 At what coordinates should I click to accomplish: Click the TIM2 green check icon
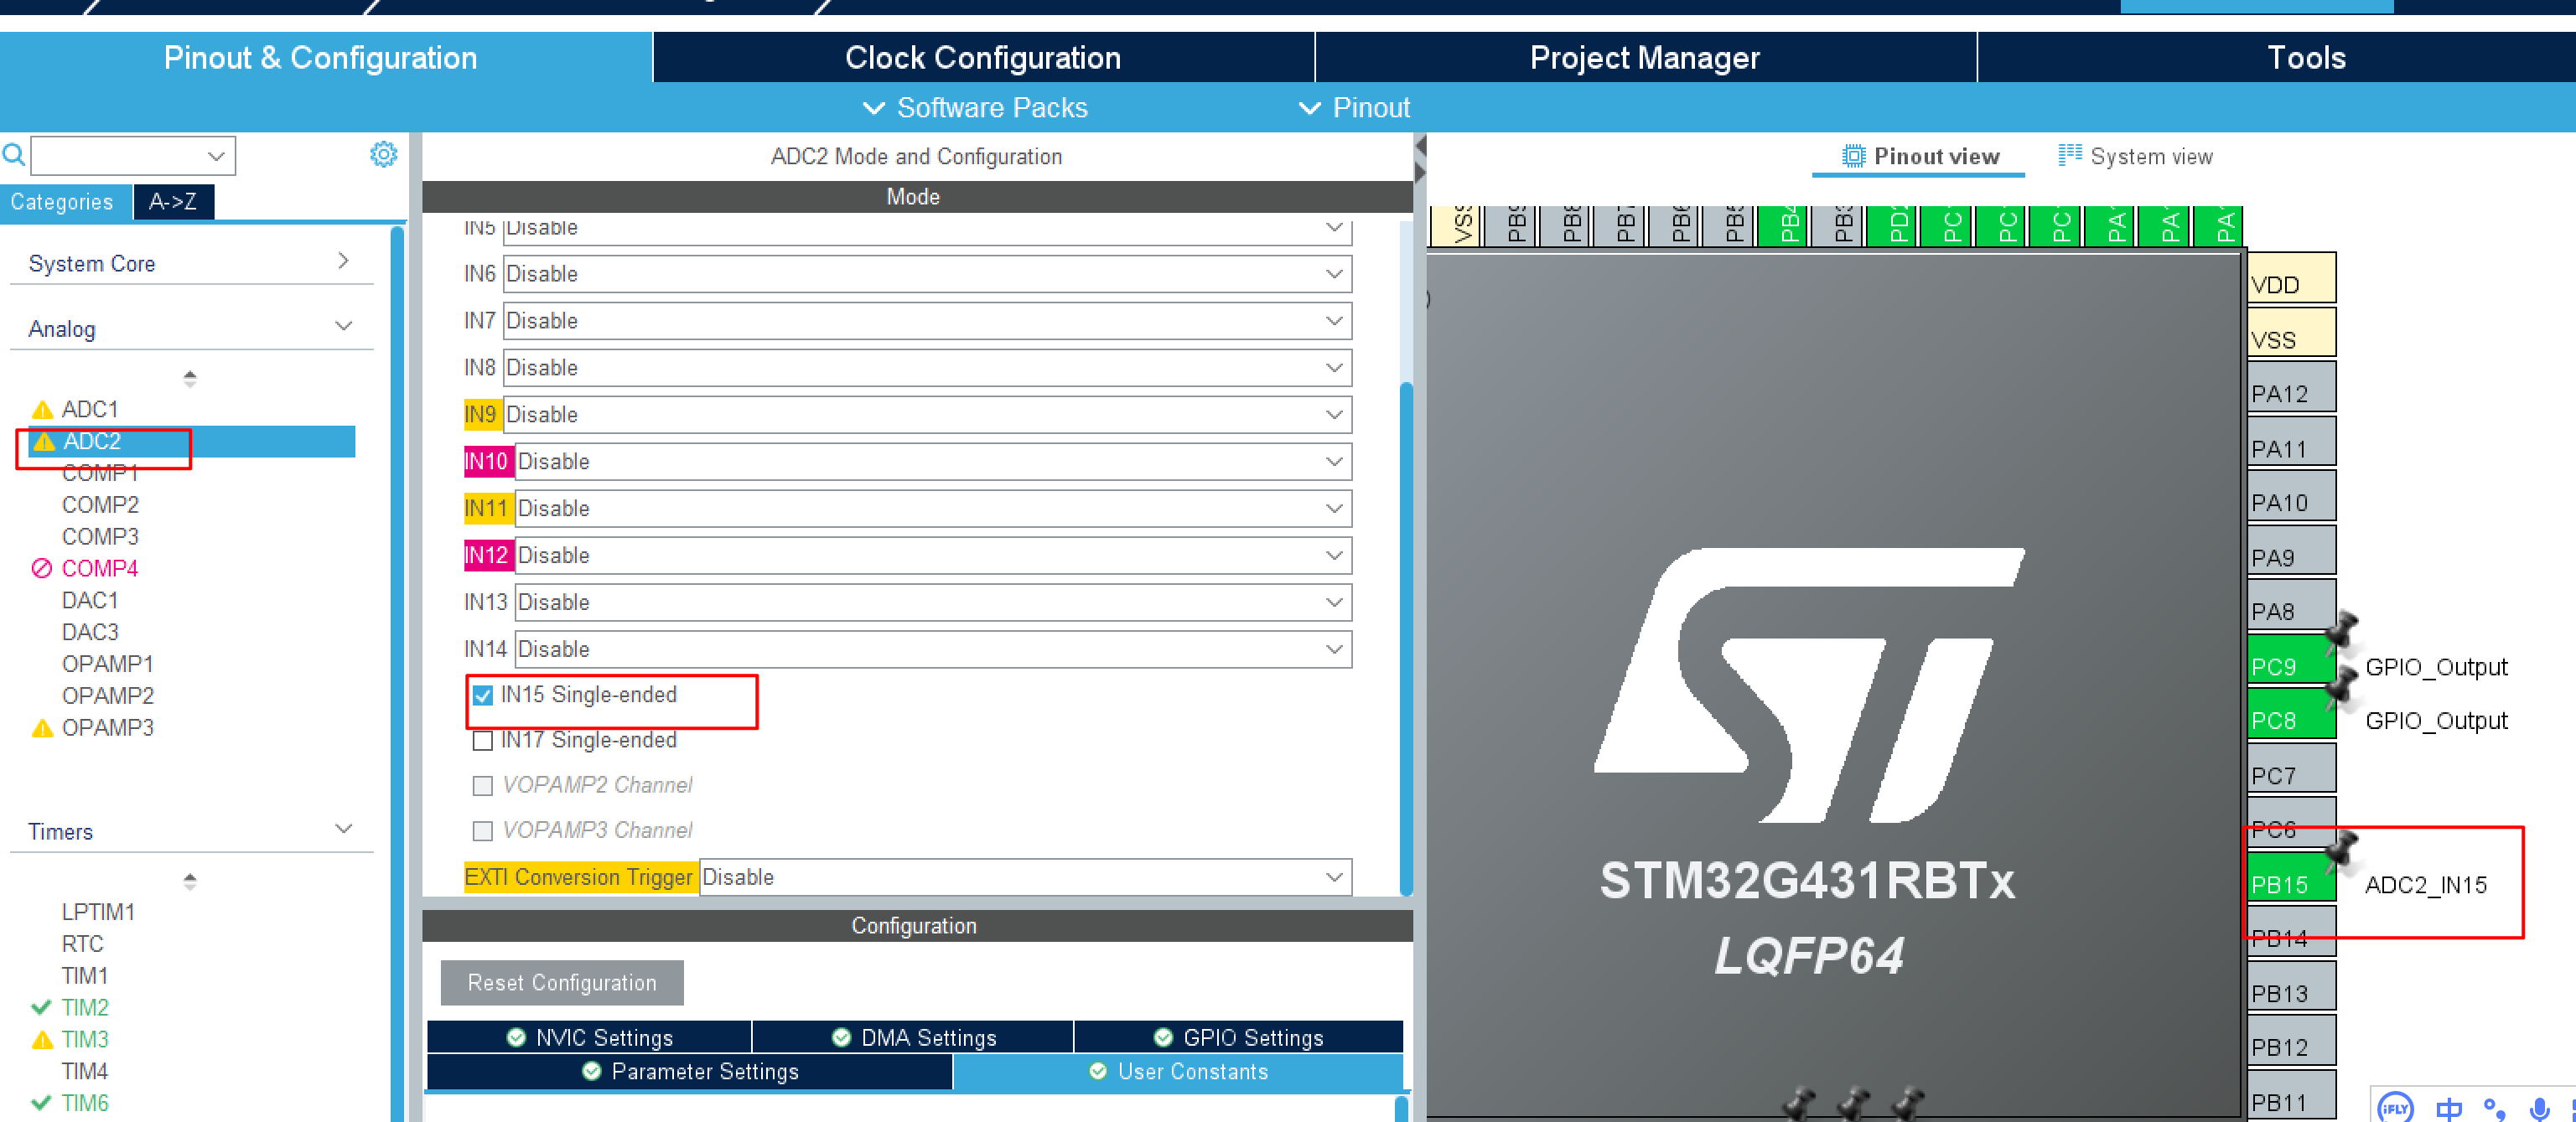[x=41, y=1007]
